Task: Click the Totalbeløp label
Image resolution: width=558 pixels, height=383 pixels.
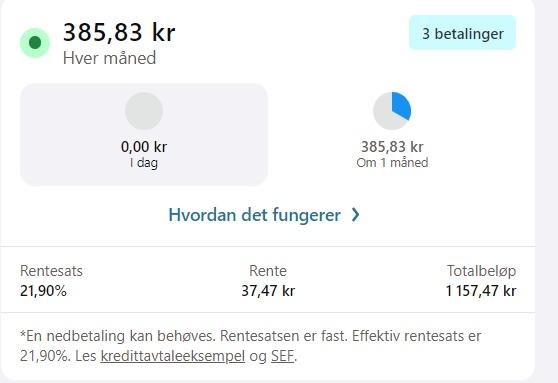Action: [481, 271]
